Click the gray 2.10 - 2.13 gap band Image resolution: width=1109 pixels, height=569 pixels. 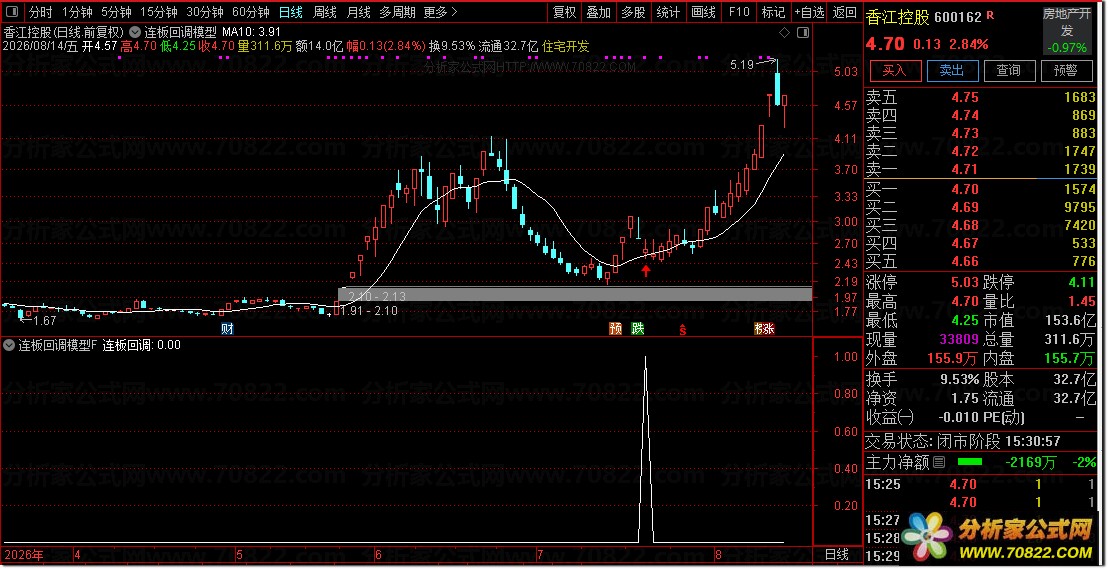[x=575, y=293]
